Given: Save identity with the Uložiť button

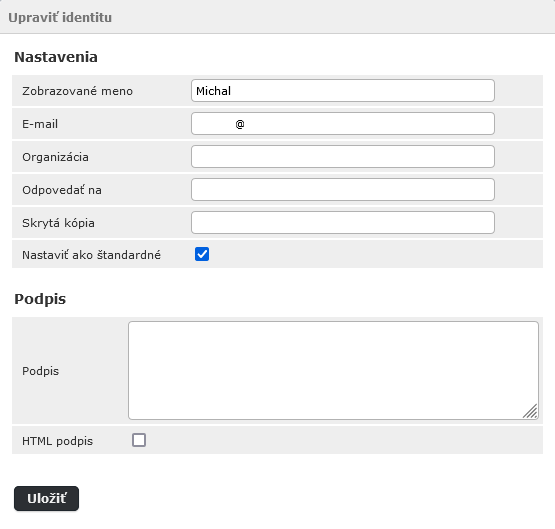Looking at the screenshot, I should point(46,498).
